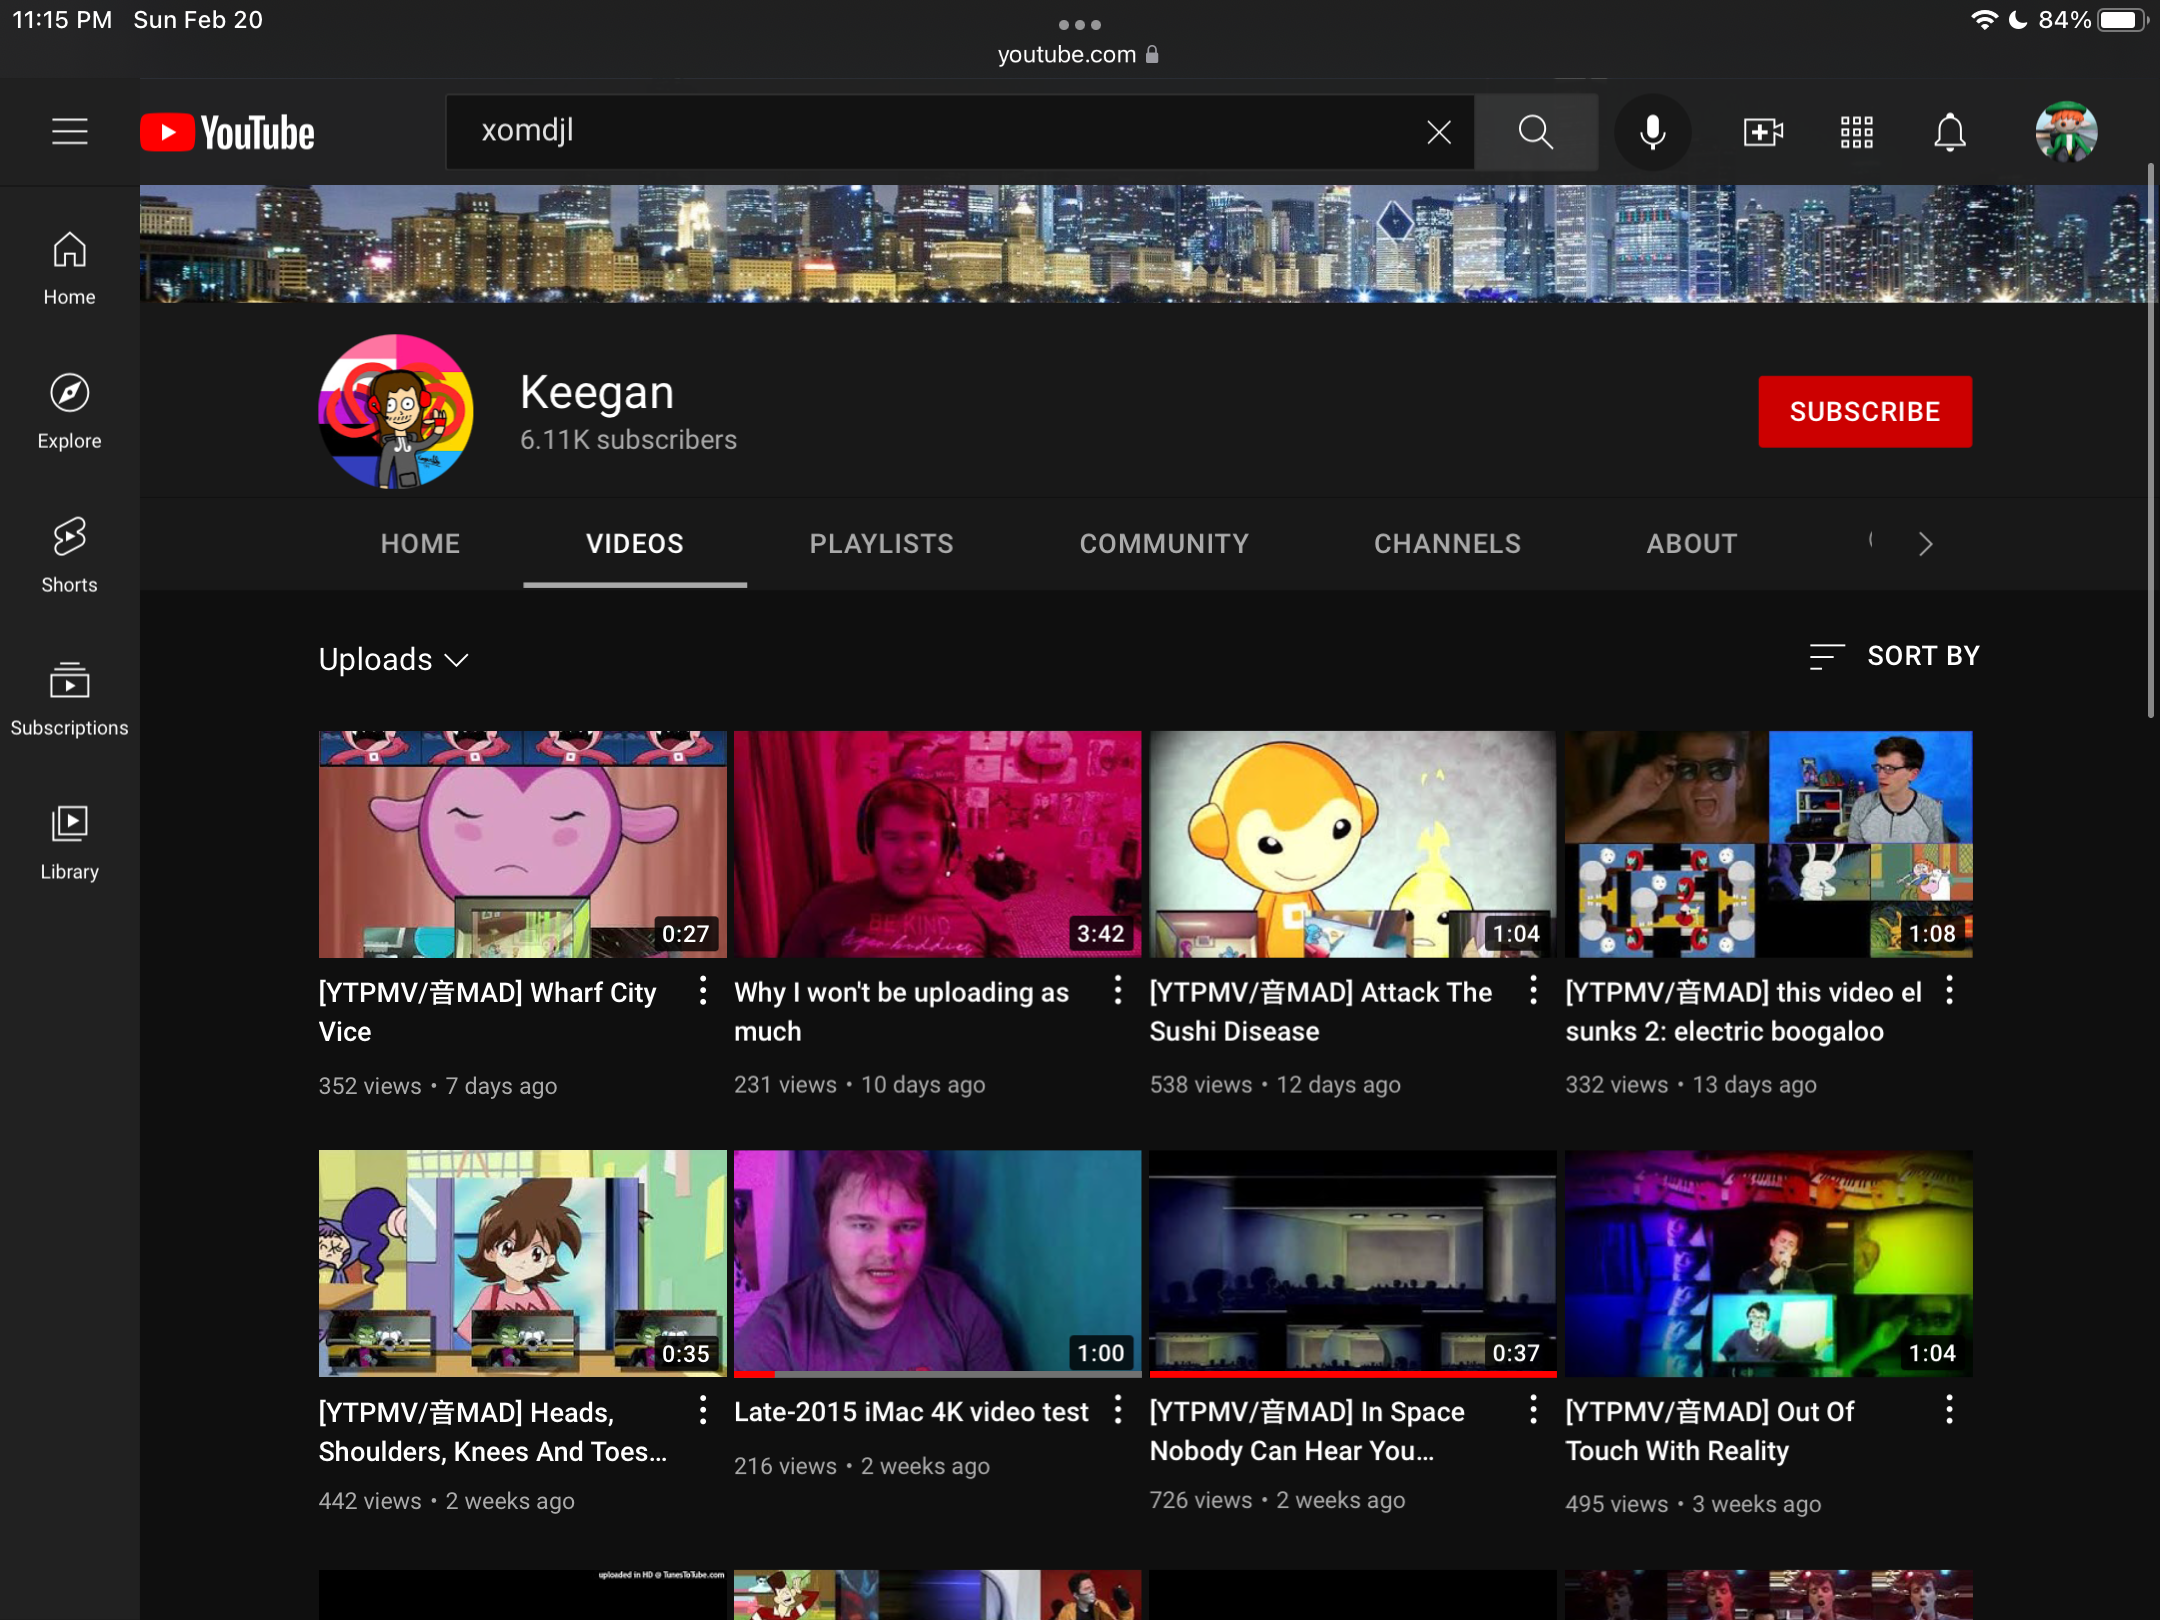Open options for Why I won't be uploading video

pyautogui.click(x=1118, y=991)
